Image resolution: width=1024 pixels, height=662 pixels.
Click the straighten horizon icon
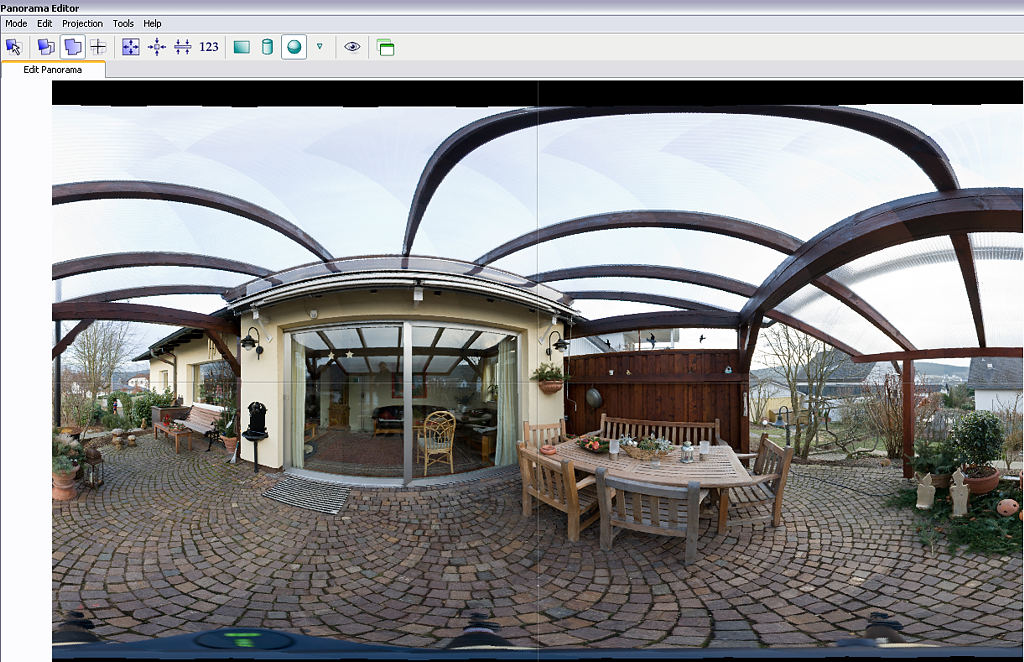pyautogui.click(x=183, y=46)
